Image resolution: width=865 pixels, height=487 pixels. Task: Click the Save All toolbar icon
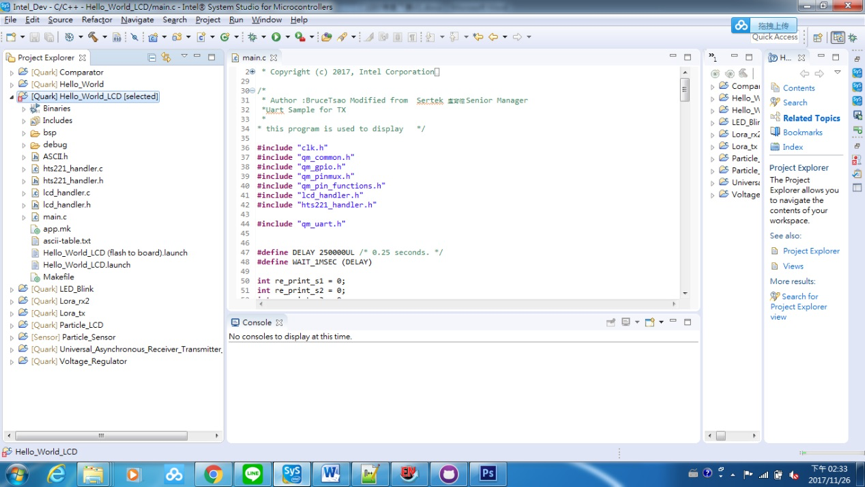(x=49, y=37)
